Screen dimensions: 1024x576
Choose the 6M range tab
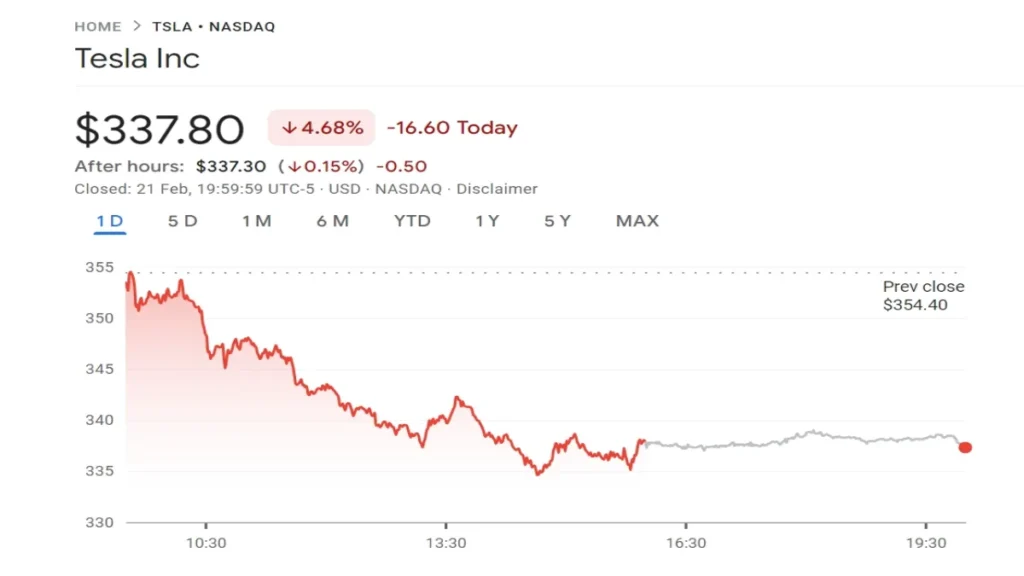333,221
